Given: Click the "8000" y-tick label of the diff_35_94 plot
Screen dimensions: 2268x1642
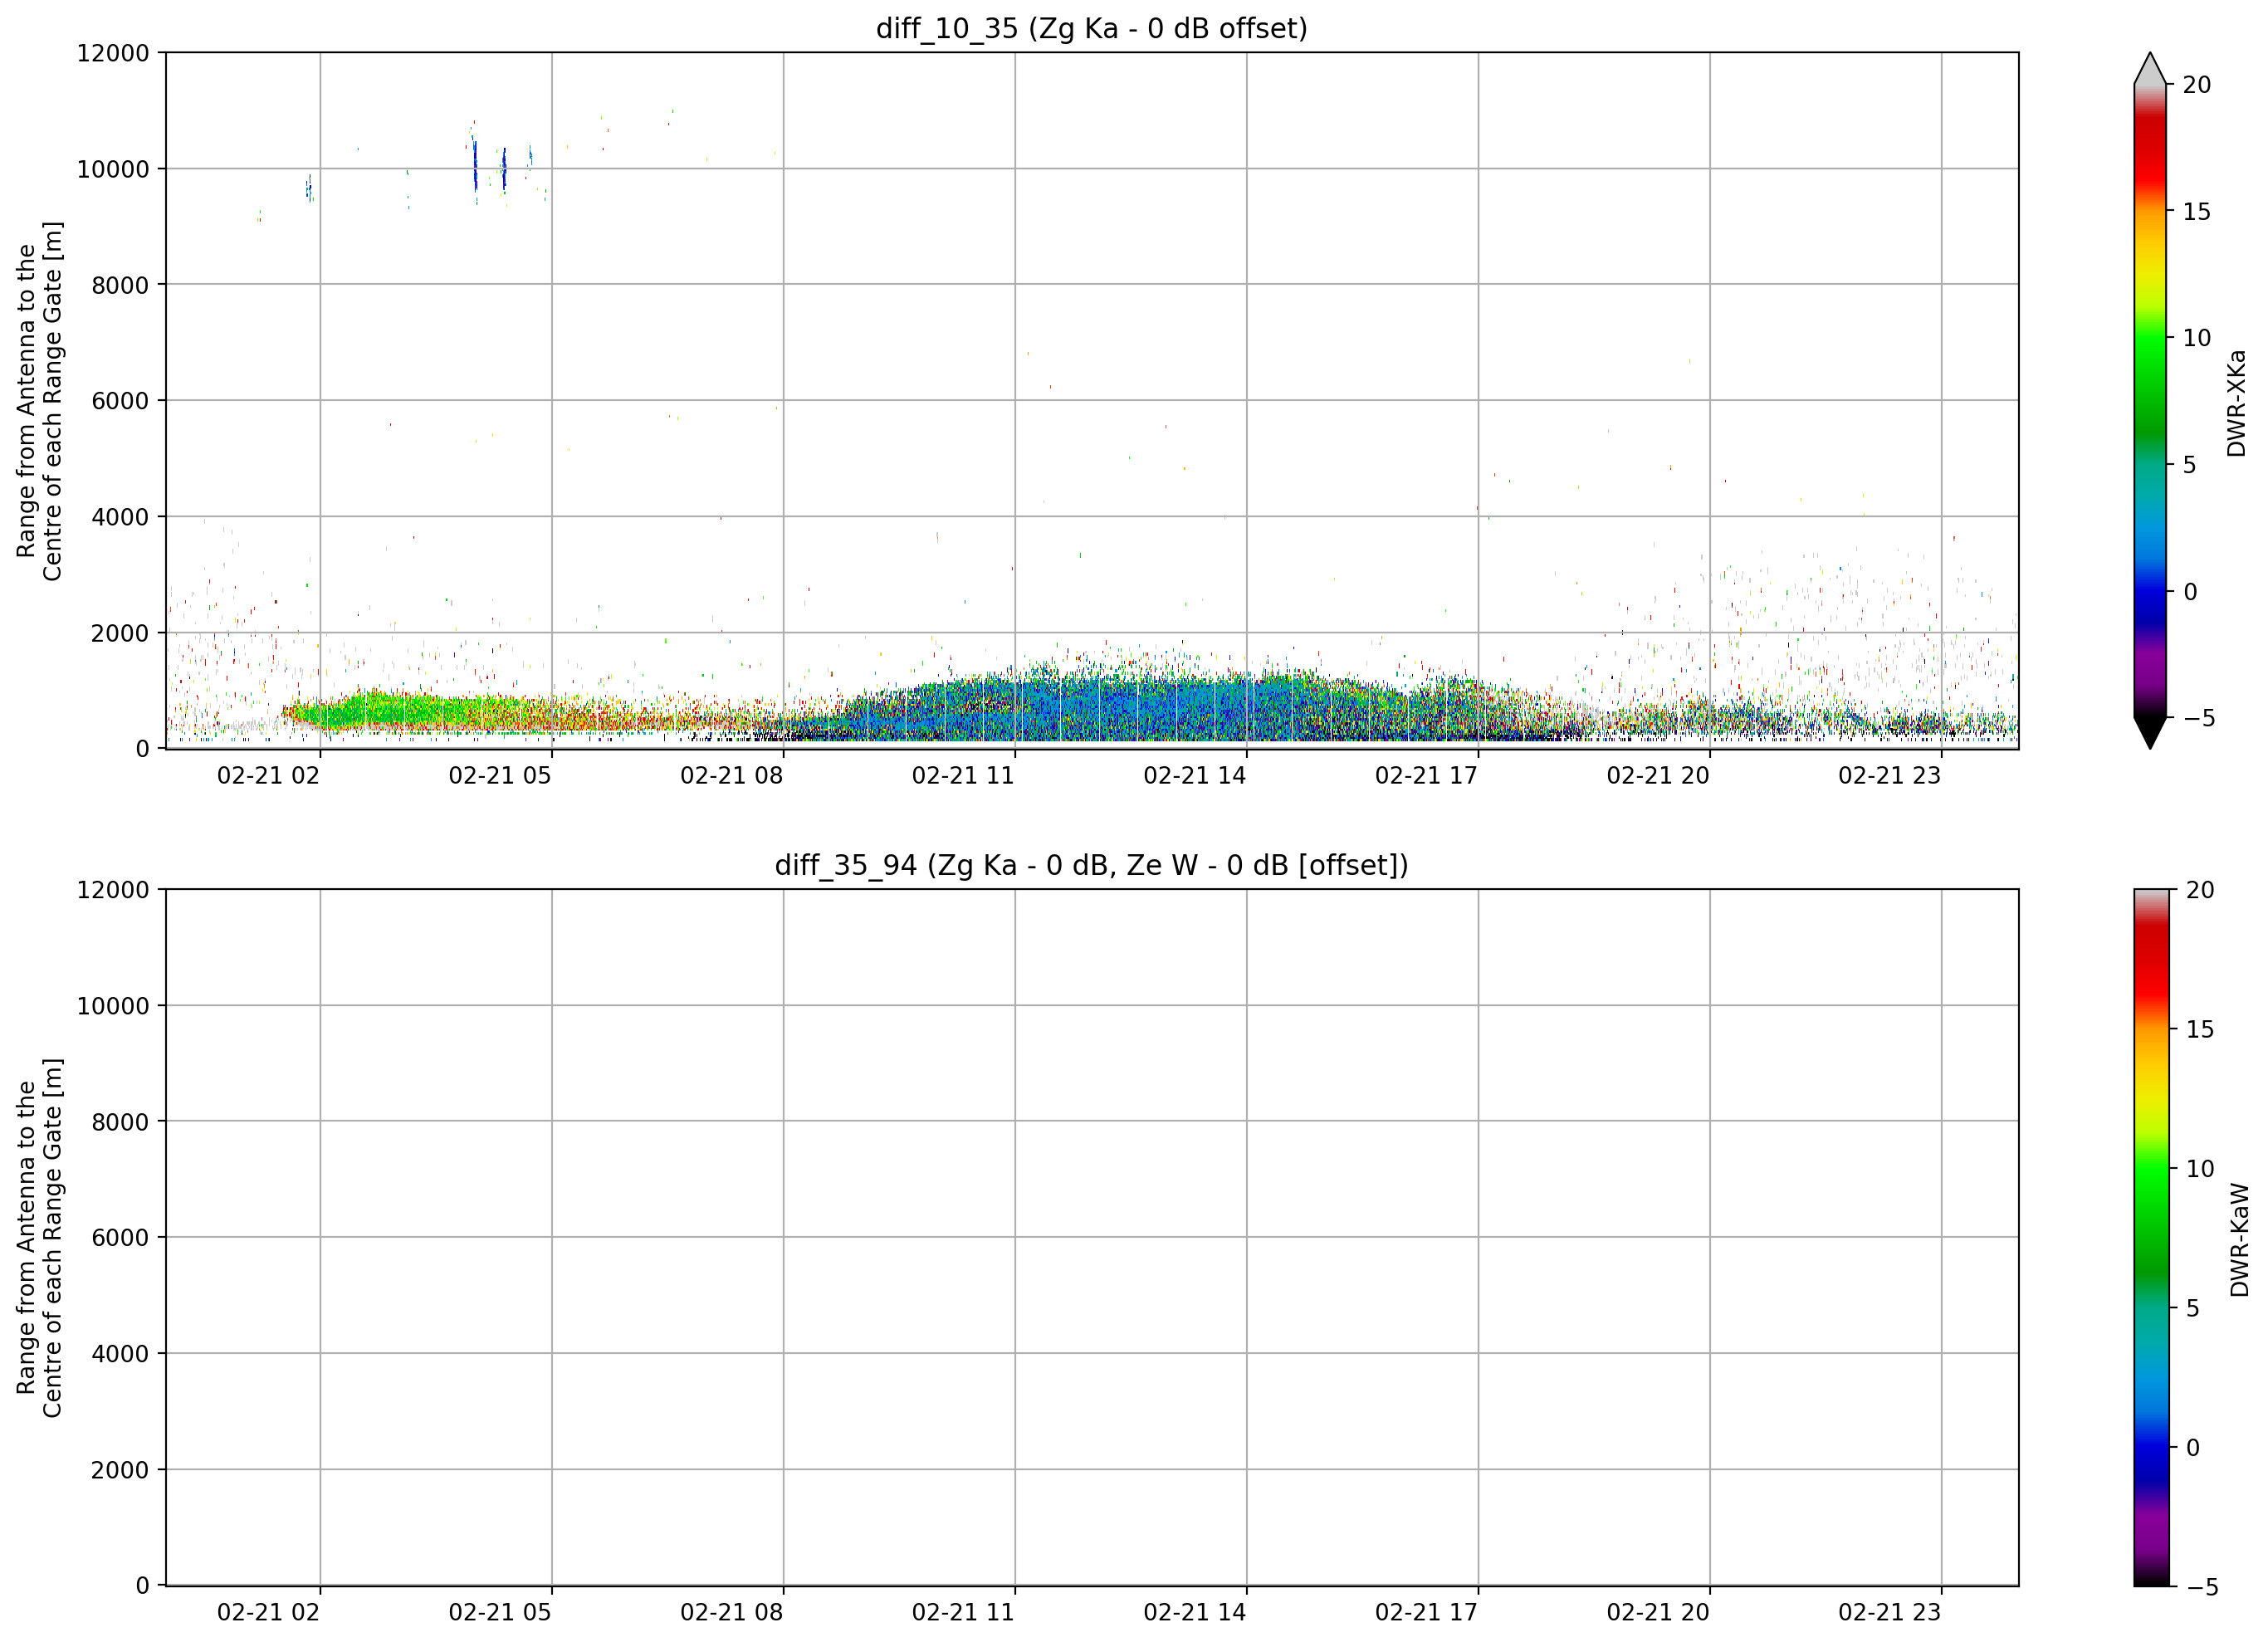Looking at the screenshot, I should pos(120,1122).
